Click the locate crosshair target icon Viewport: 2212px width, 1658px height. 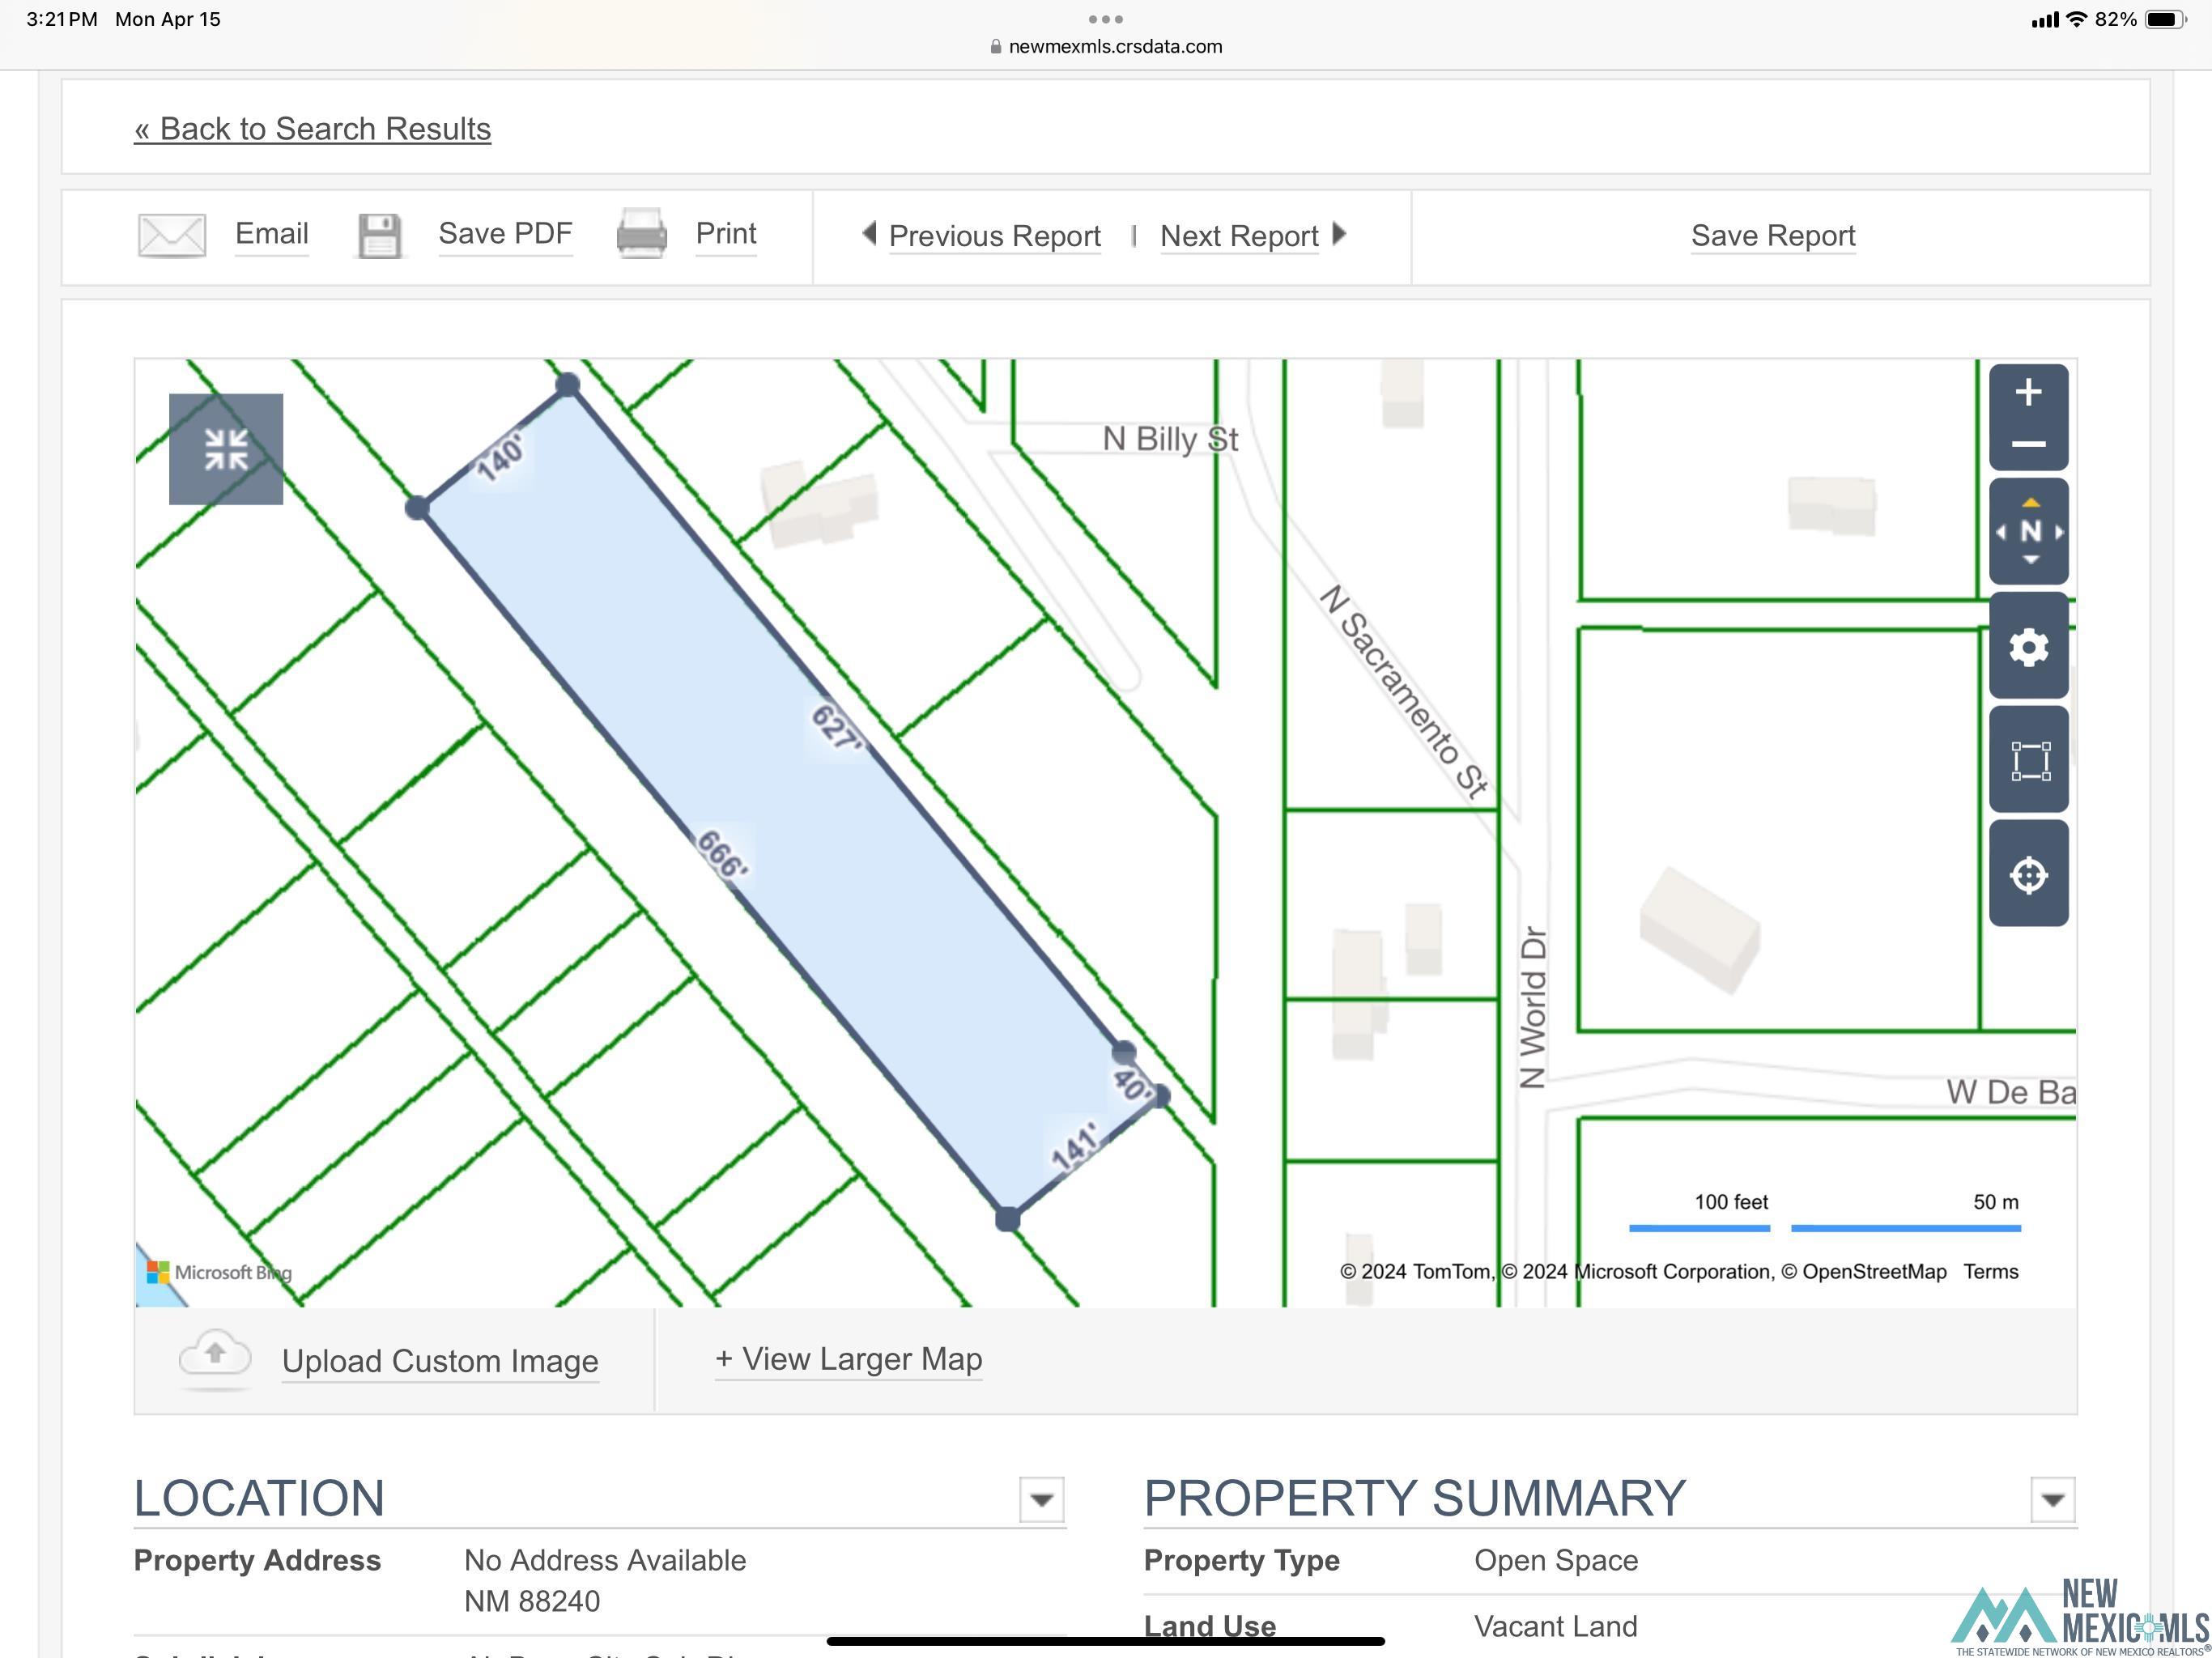[2028, 875]
